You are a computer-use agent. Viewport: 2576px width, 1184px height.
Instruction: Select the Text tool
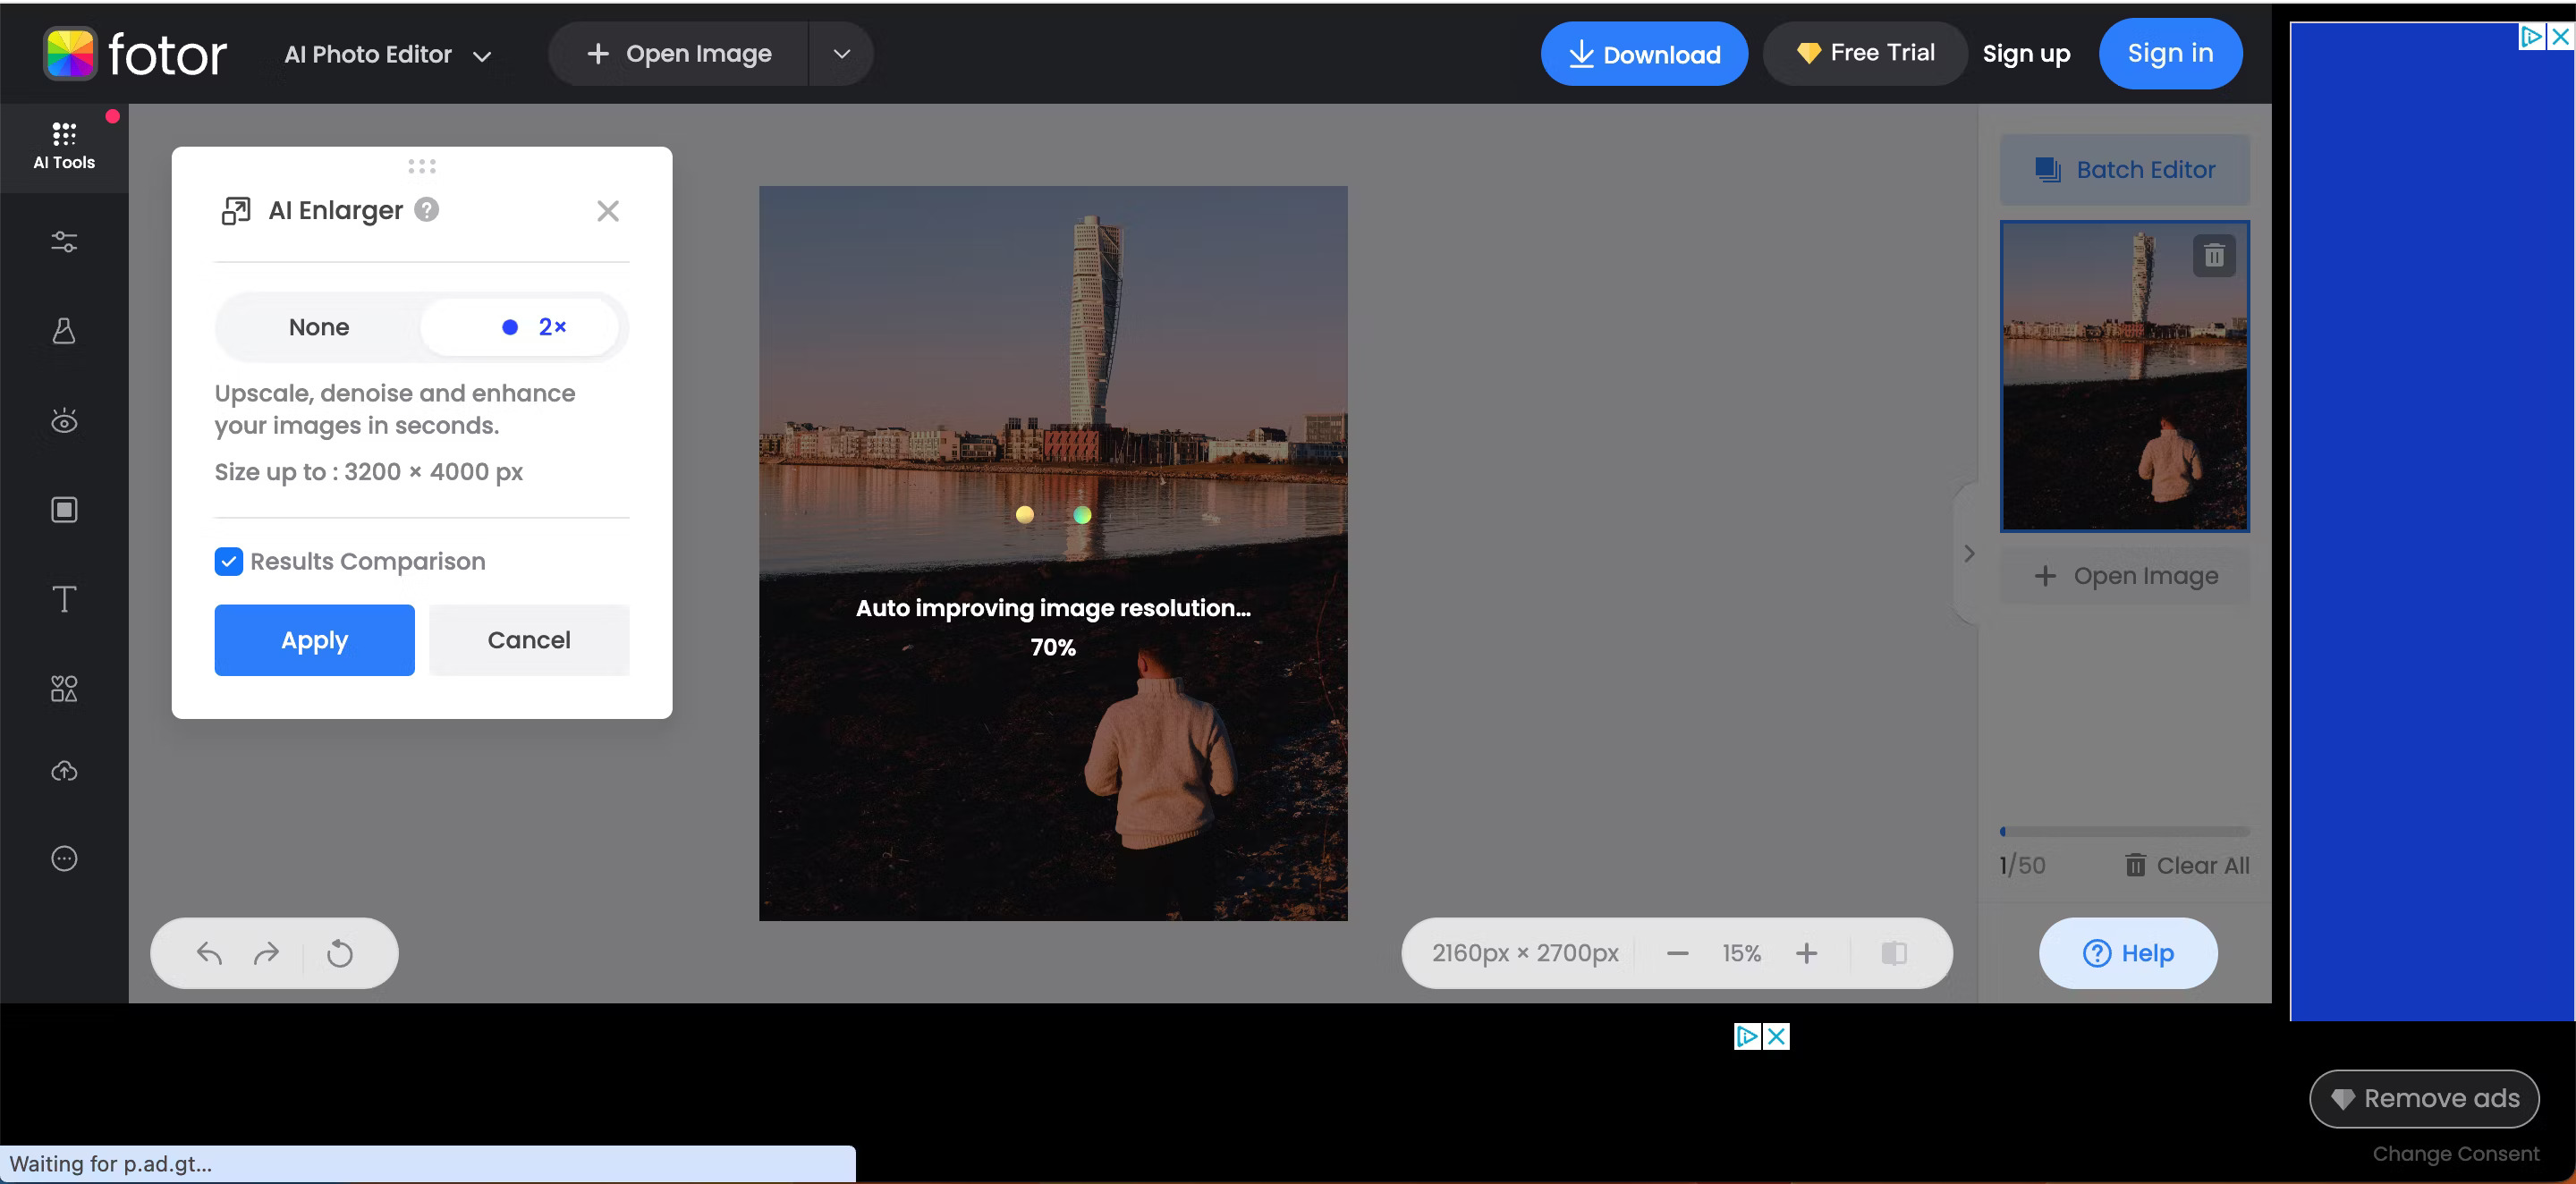[64, 598]
